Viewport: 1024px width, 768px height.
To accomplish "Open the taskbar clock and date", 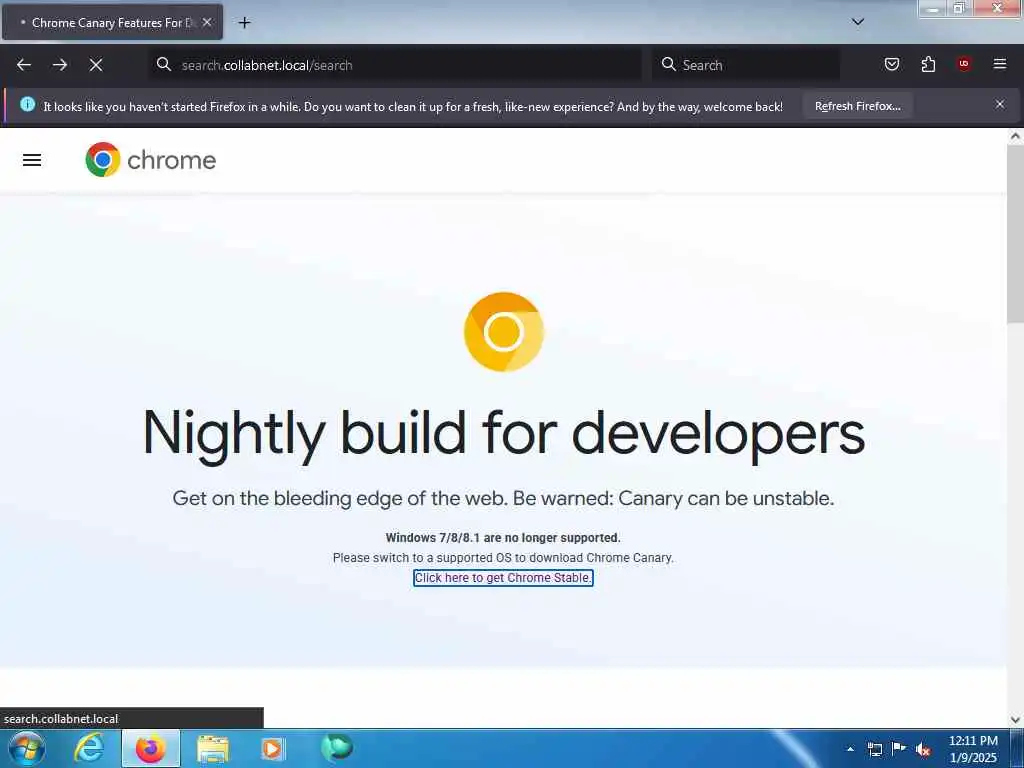I will 973,749.
